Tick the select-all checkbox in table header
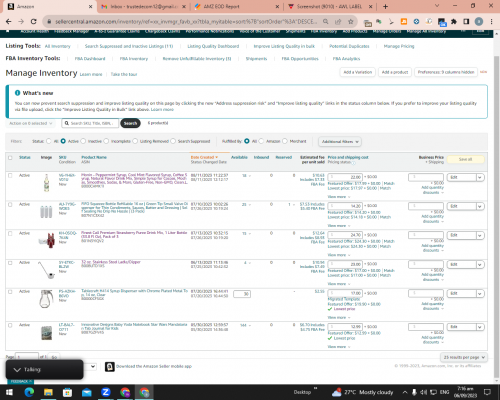This screenshot has height=400, width=500. tap(10, 158)
